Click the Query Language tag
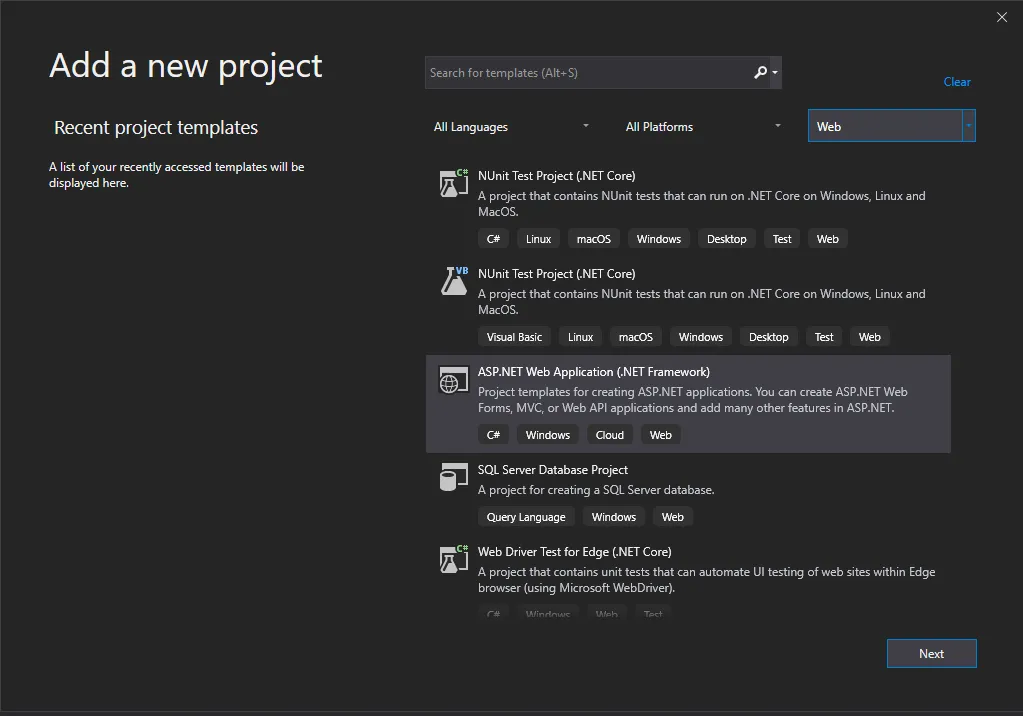 click(x=526, y=517)
